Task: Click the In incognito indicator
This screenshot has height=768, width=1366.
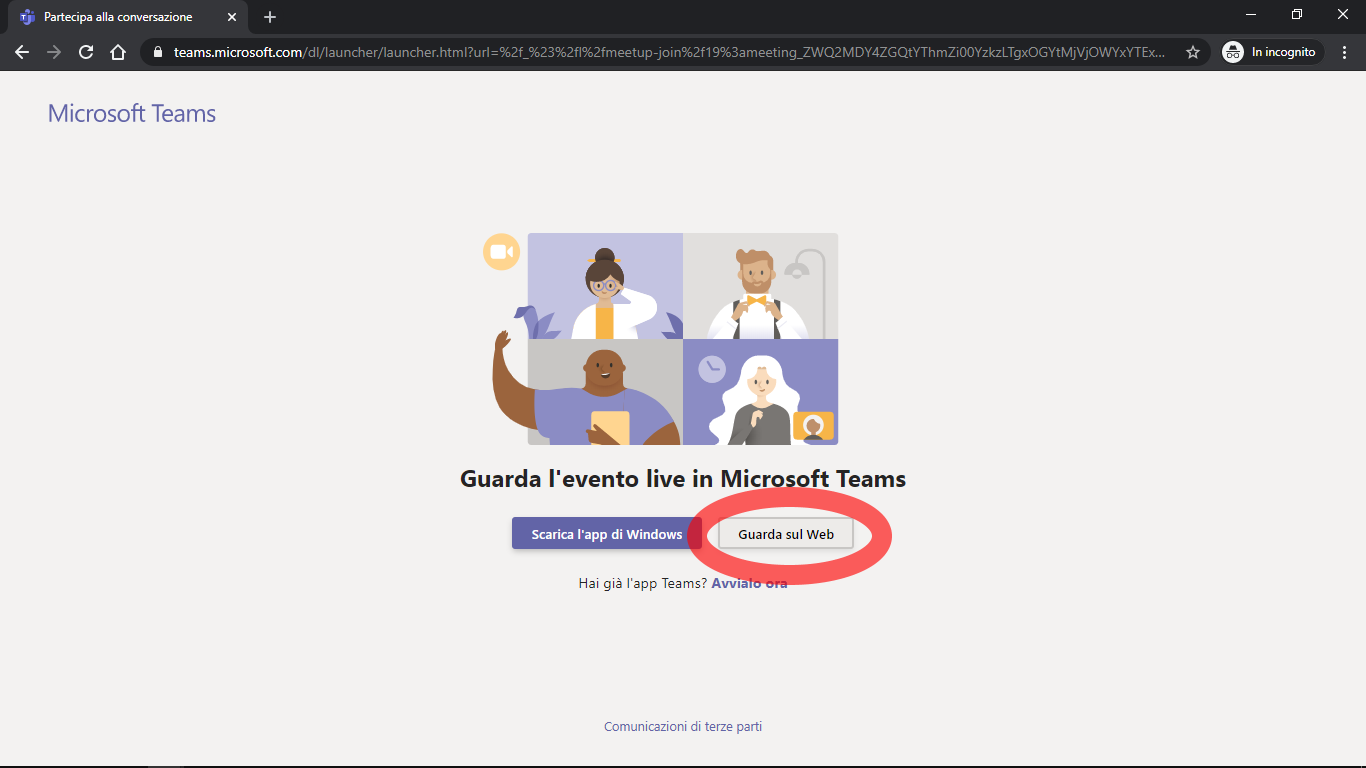Action: [1272, 52]
